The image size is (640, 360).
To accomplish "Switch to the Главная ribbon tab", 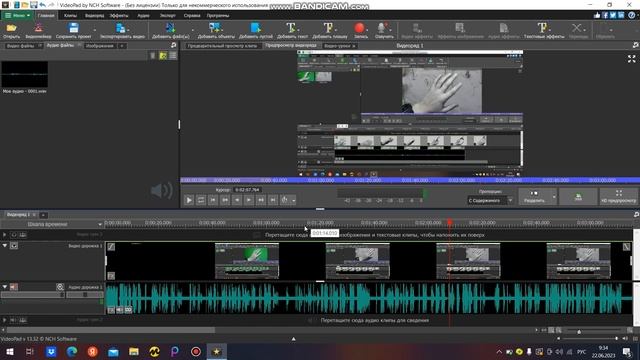I will coord(46,16).
